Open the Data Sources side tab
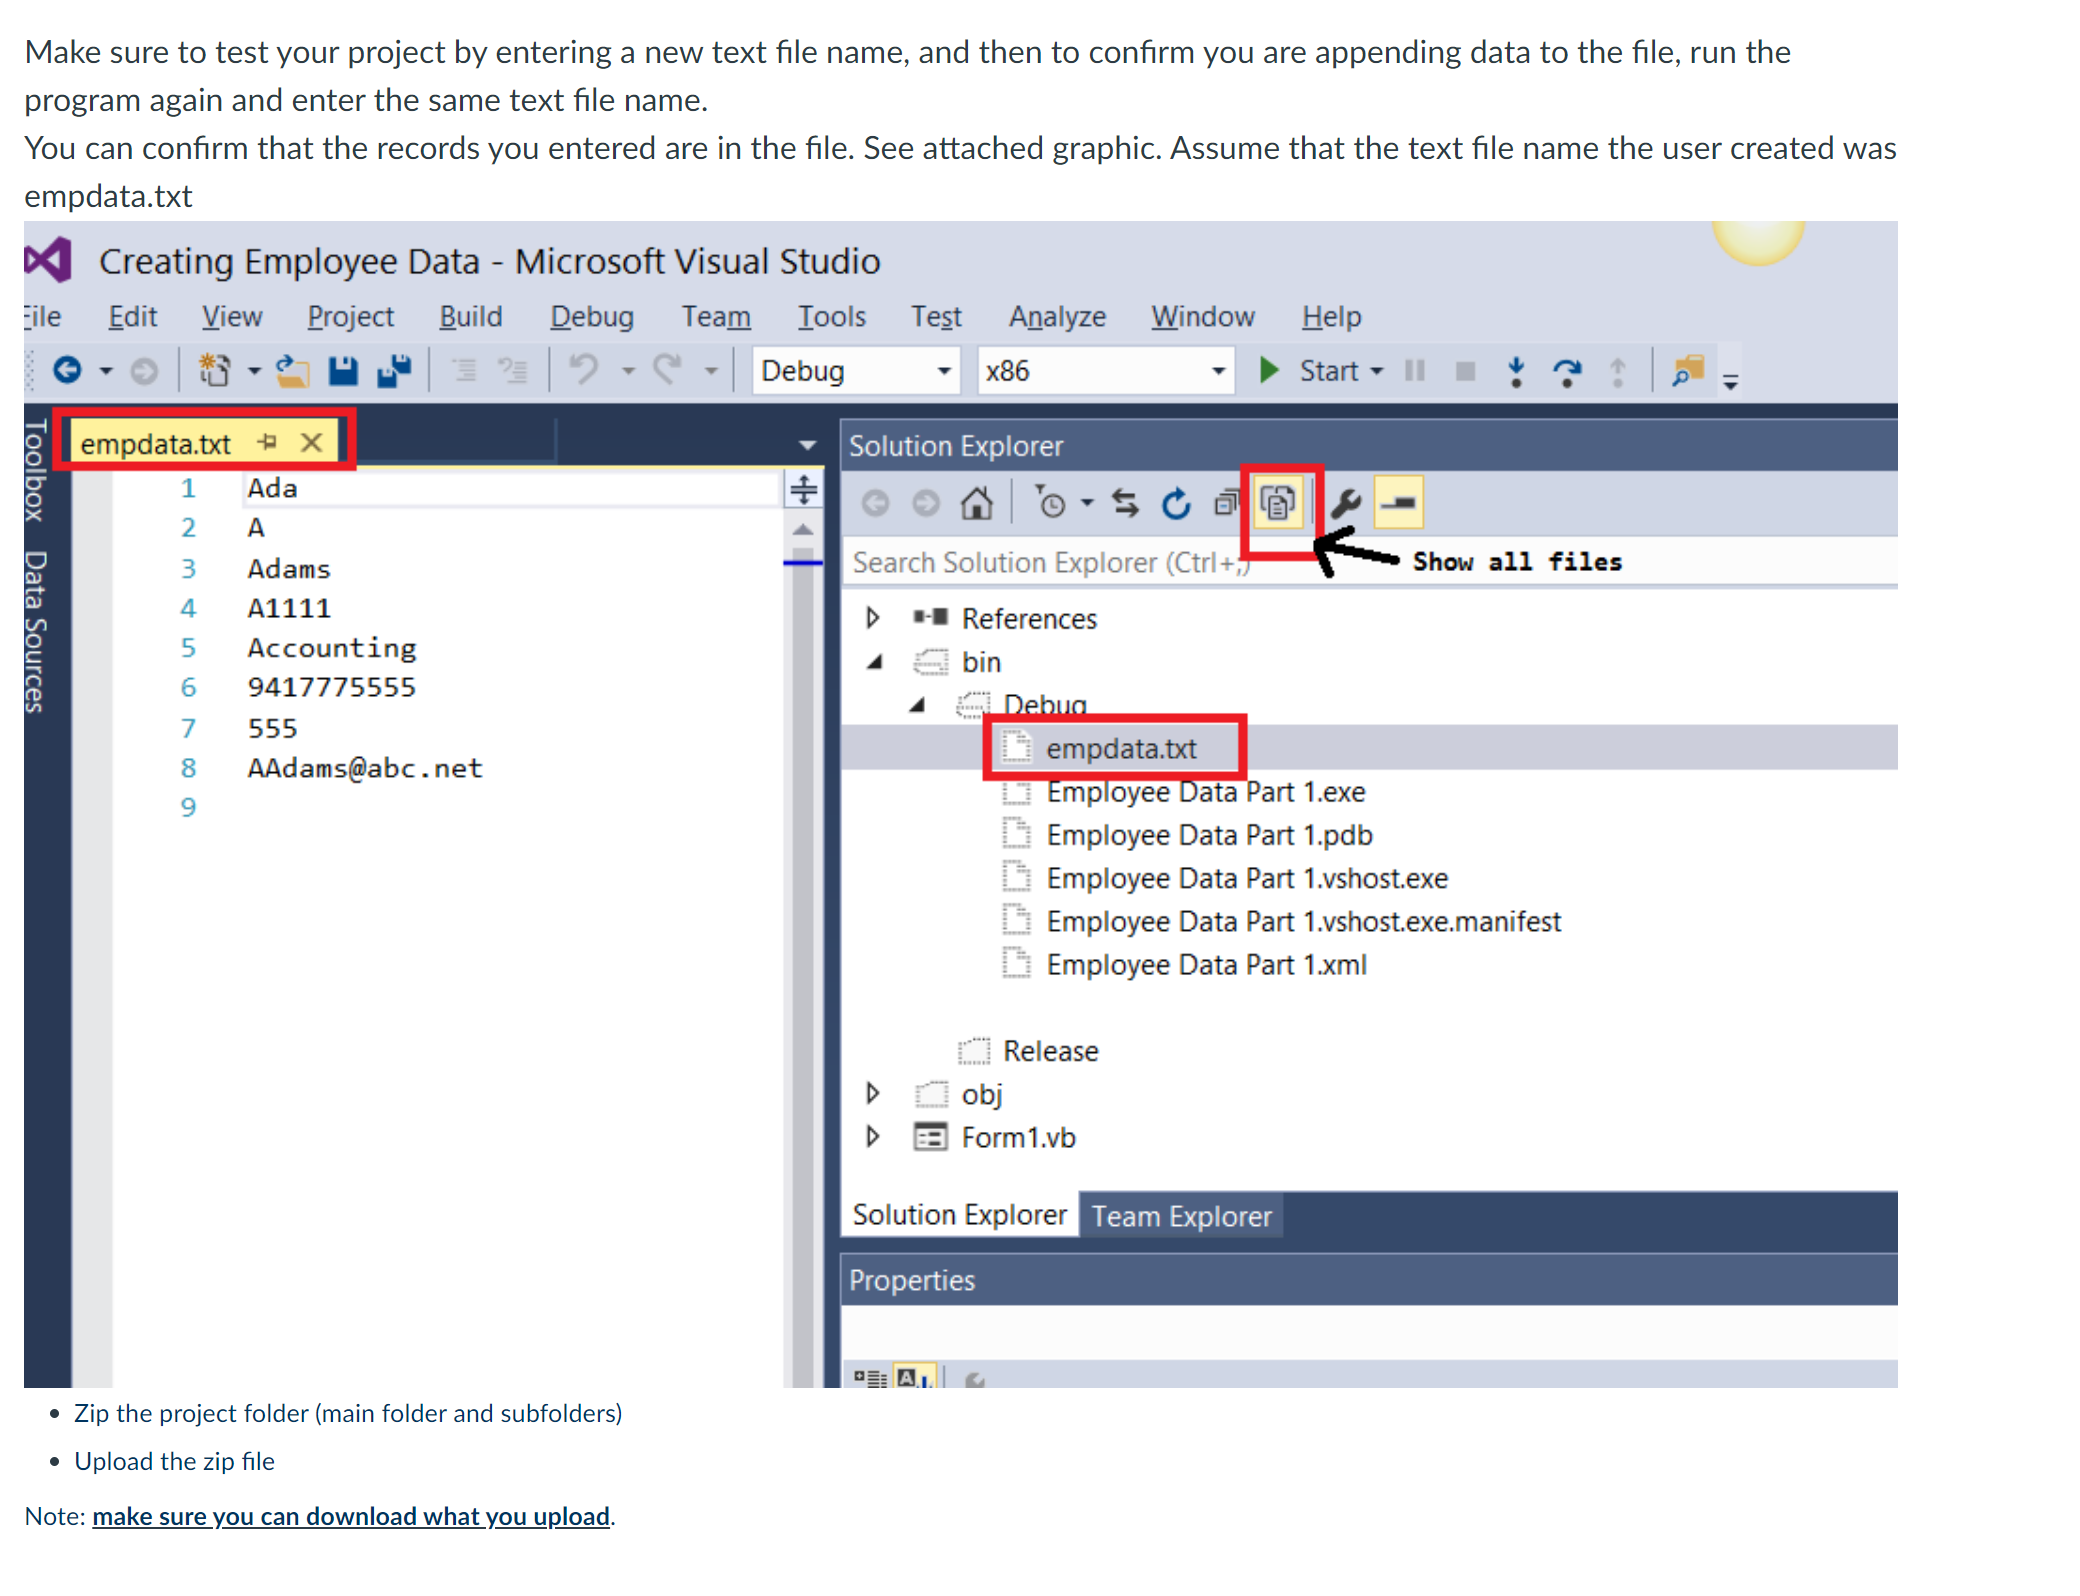Viewport: 2080px width, 1596px height. click(36, 632)
